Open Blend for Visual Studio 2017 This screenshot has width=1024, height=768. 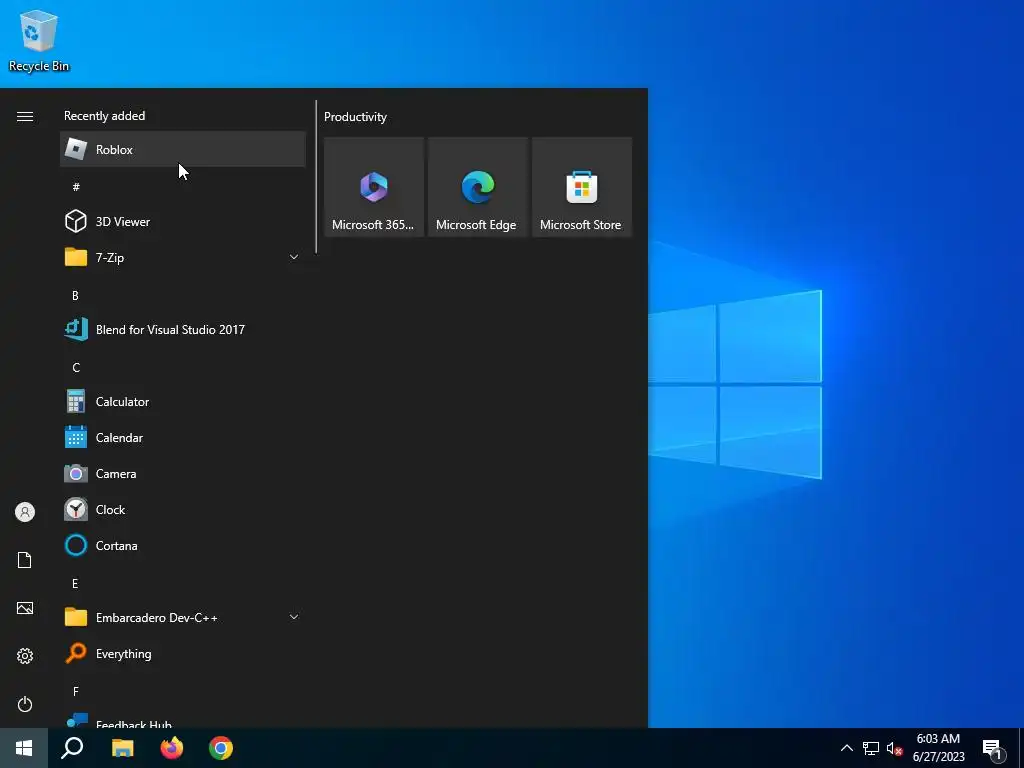click(182, 330)
